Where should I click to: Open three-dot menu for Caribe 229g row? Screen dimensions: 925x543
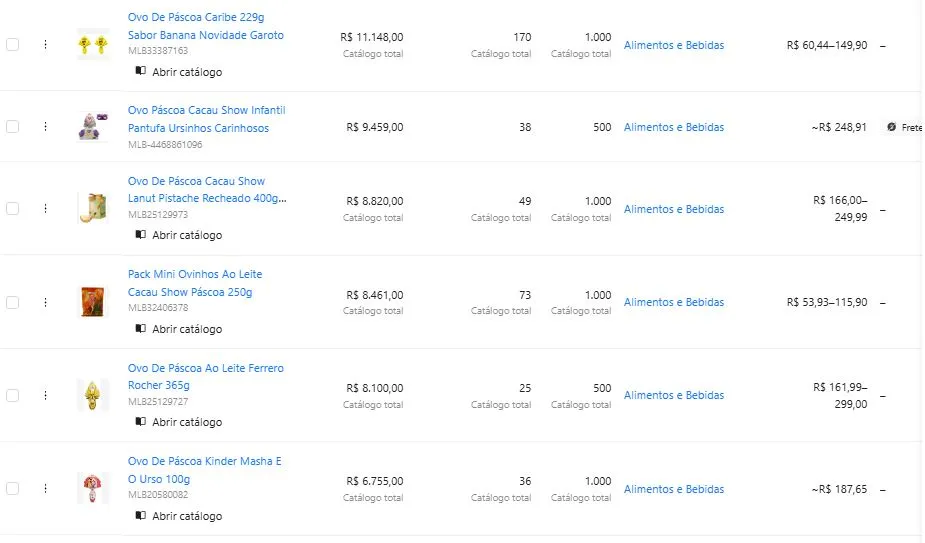[x=45, y=45]
